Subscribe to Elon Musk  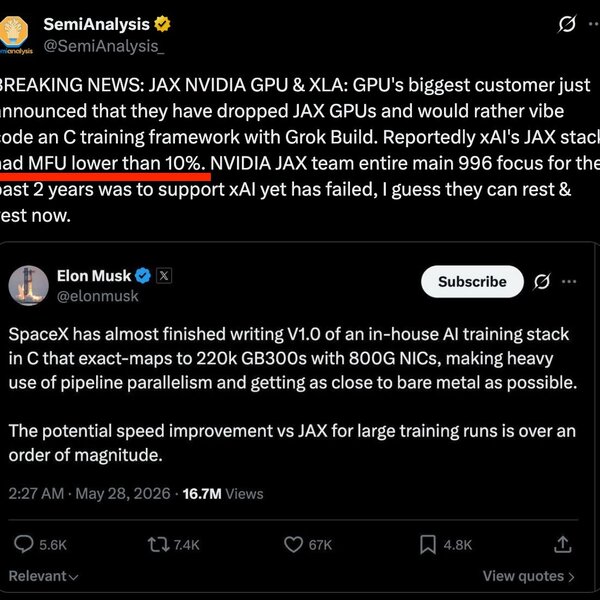[x=472, y=282]
